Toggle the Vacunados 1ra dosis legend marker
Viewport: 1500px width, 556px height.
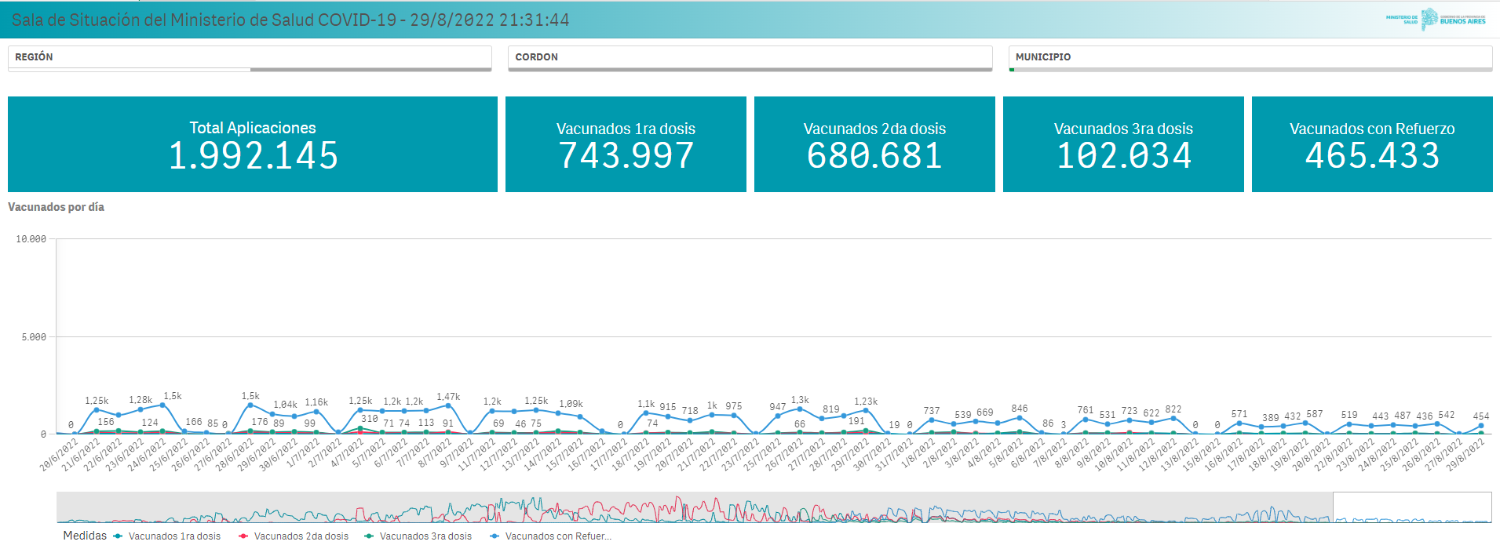(x=119, y=537)
